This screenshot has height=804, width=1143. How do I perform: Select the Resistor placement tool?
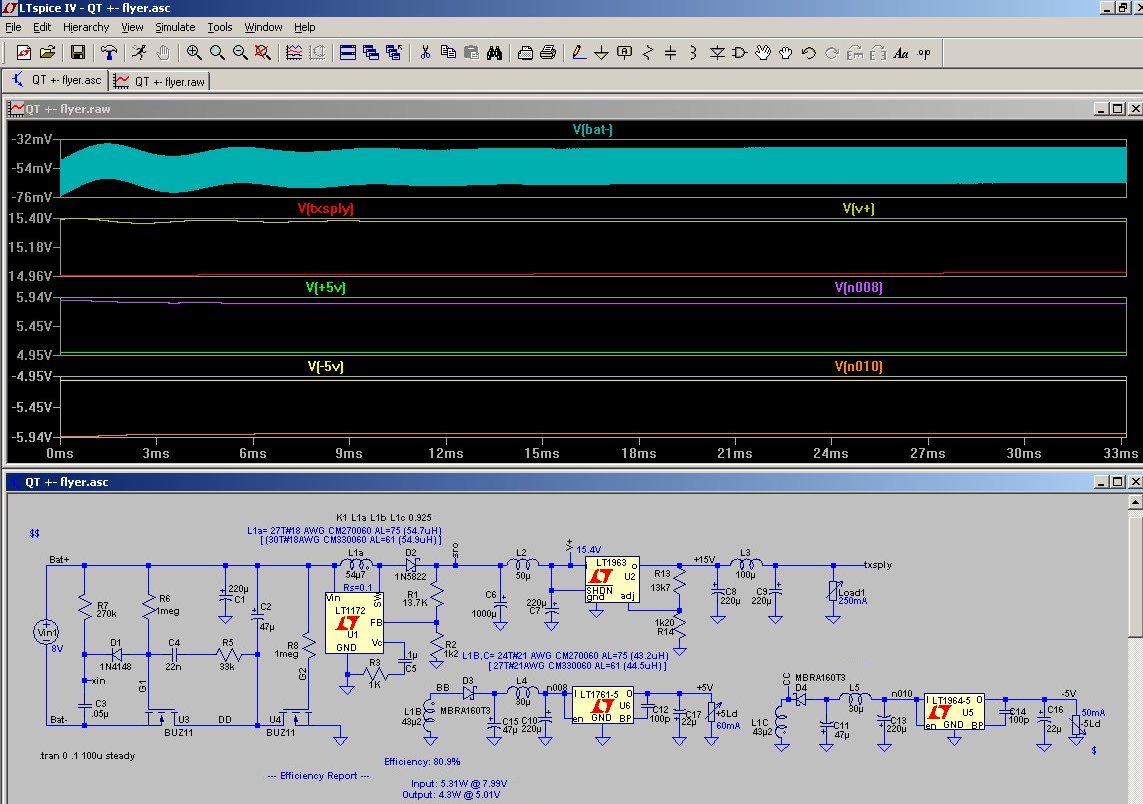(648, 52)
